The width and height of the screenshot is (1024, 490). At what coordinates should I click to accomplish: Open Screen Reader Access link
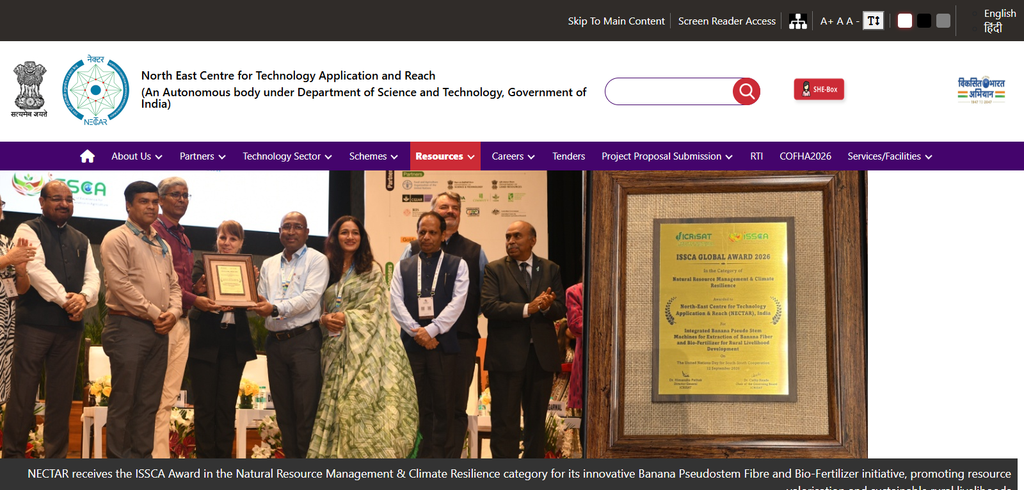click(727, 21)
